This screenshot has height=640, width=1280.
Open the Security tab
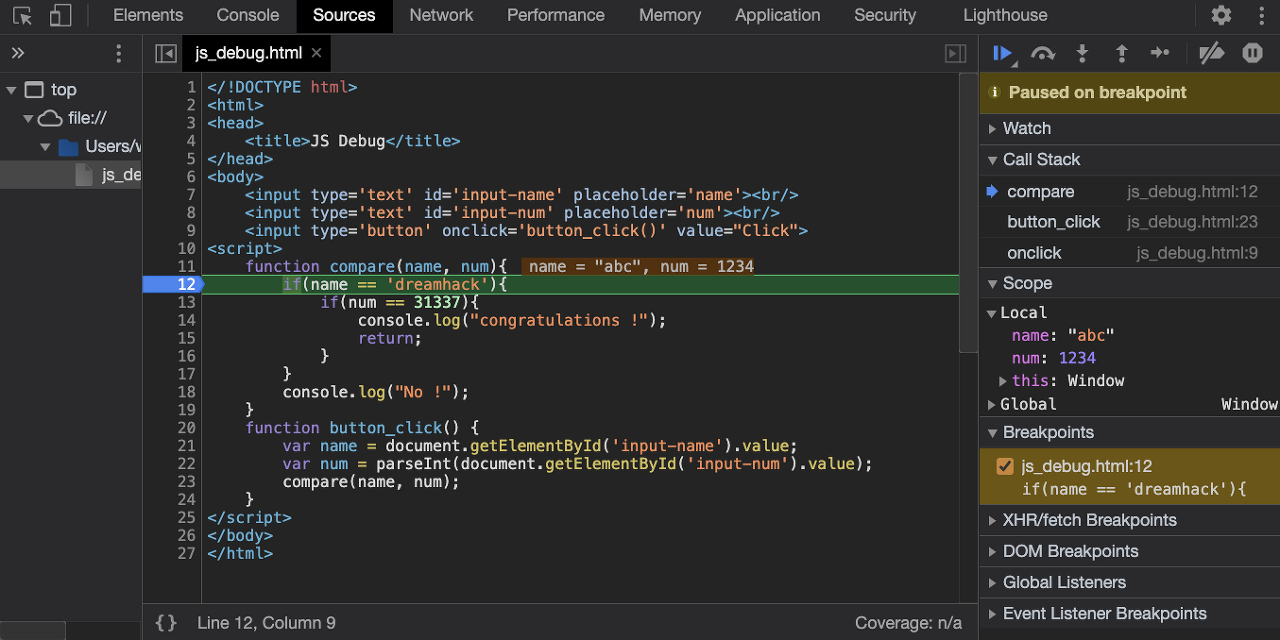pos(885,16)
